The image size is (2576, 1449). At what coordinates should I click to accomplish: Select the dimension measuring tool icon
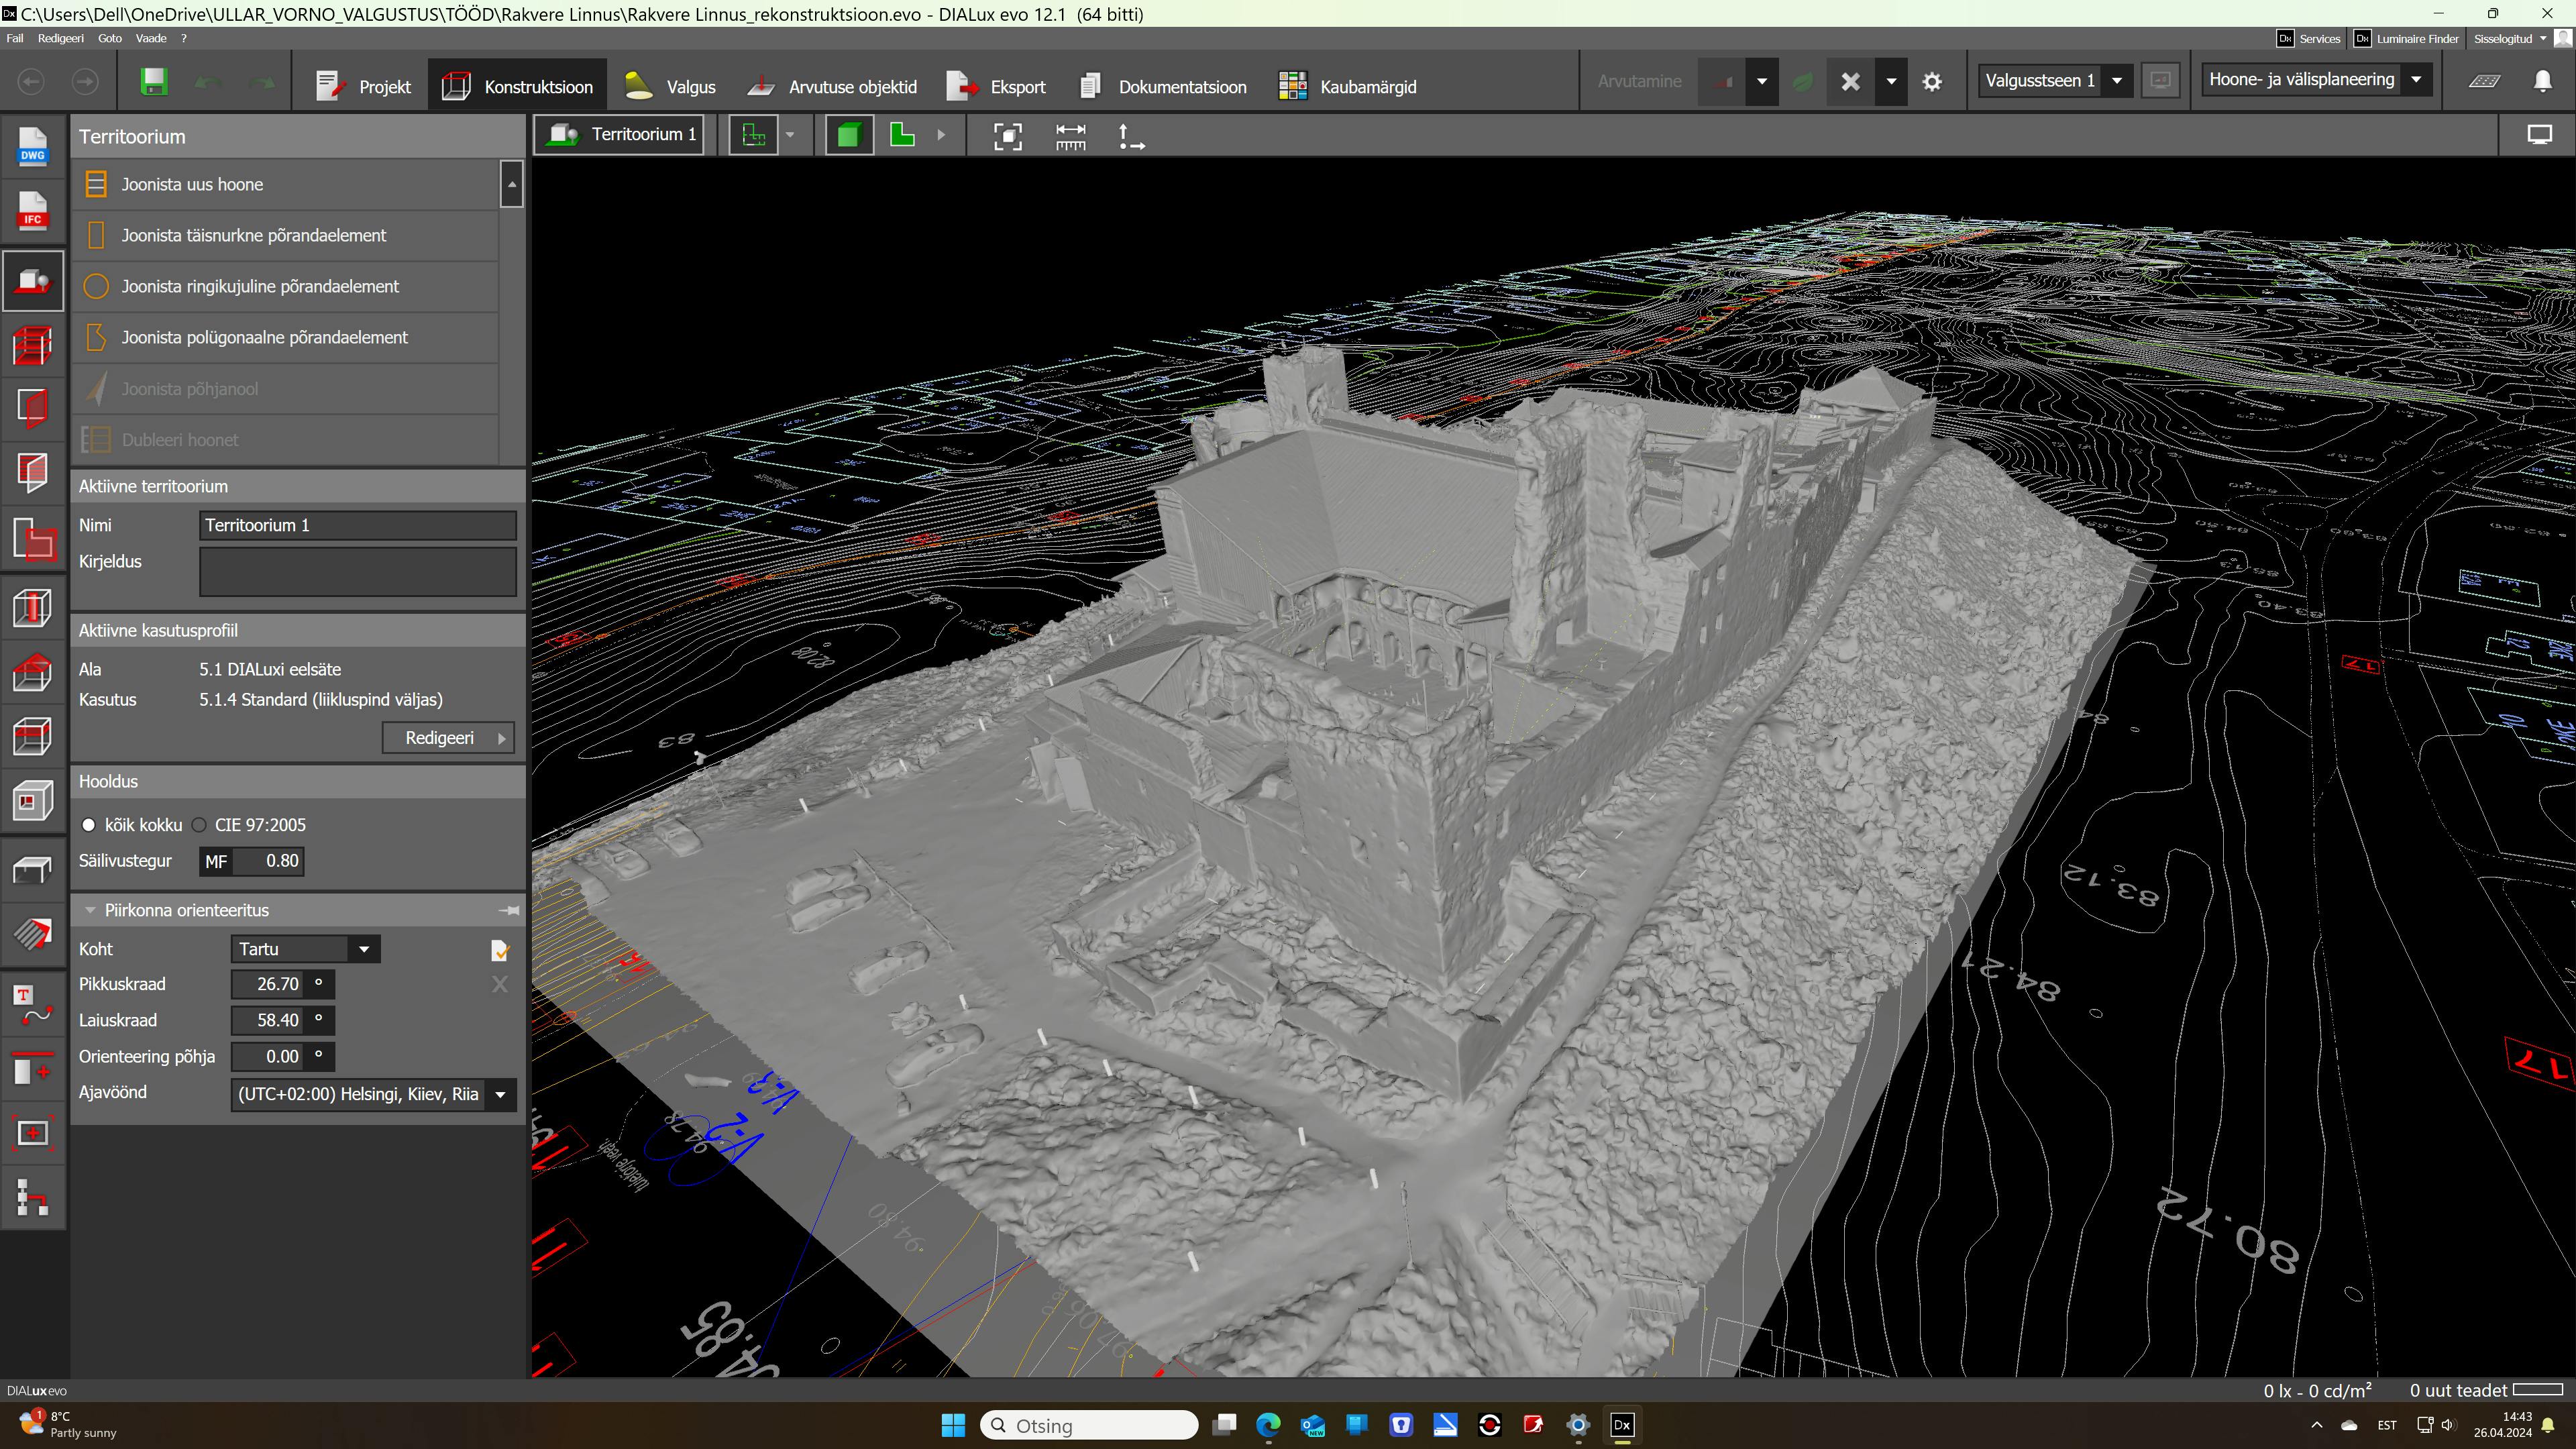pyautogui.click(x=1070, y=136)
